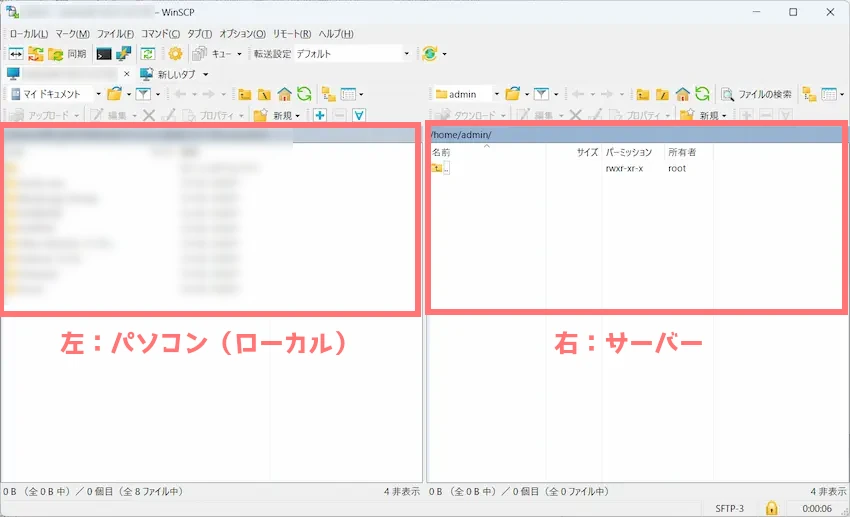Expand the local panel view style dropdown
This screenshot has width=850, height=517.
pyautogui.click(x=361, y=94)
